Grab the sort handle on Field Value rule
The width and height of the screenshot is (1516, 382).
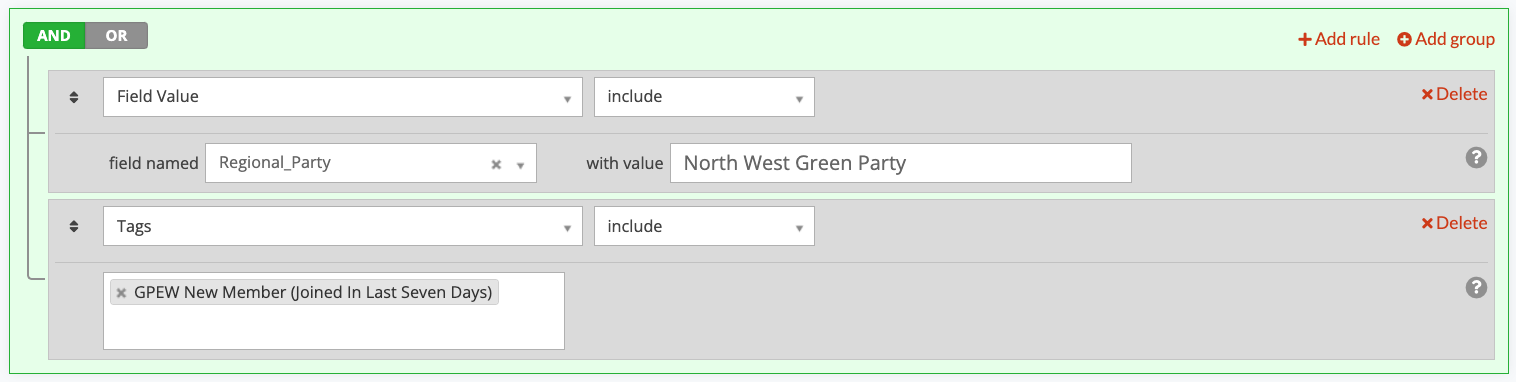[x=74, y=97]
